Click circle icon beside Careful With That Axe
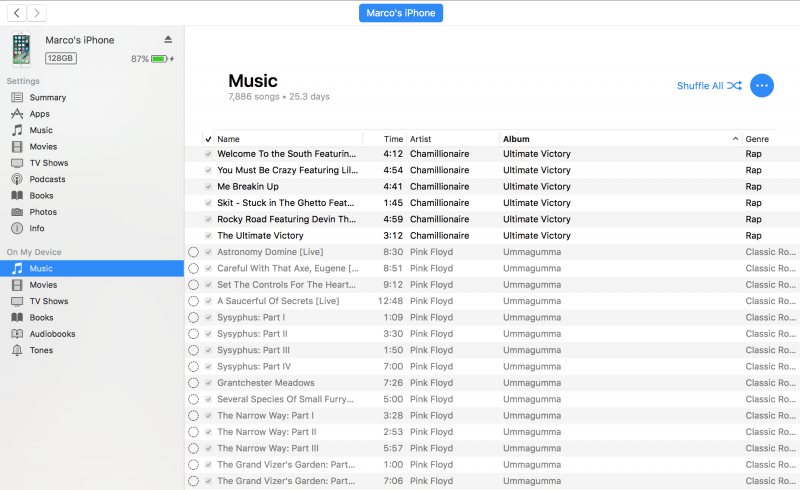This screenshot has width=800, height=490. point(193,268)
